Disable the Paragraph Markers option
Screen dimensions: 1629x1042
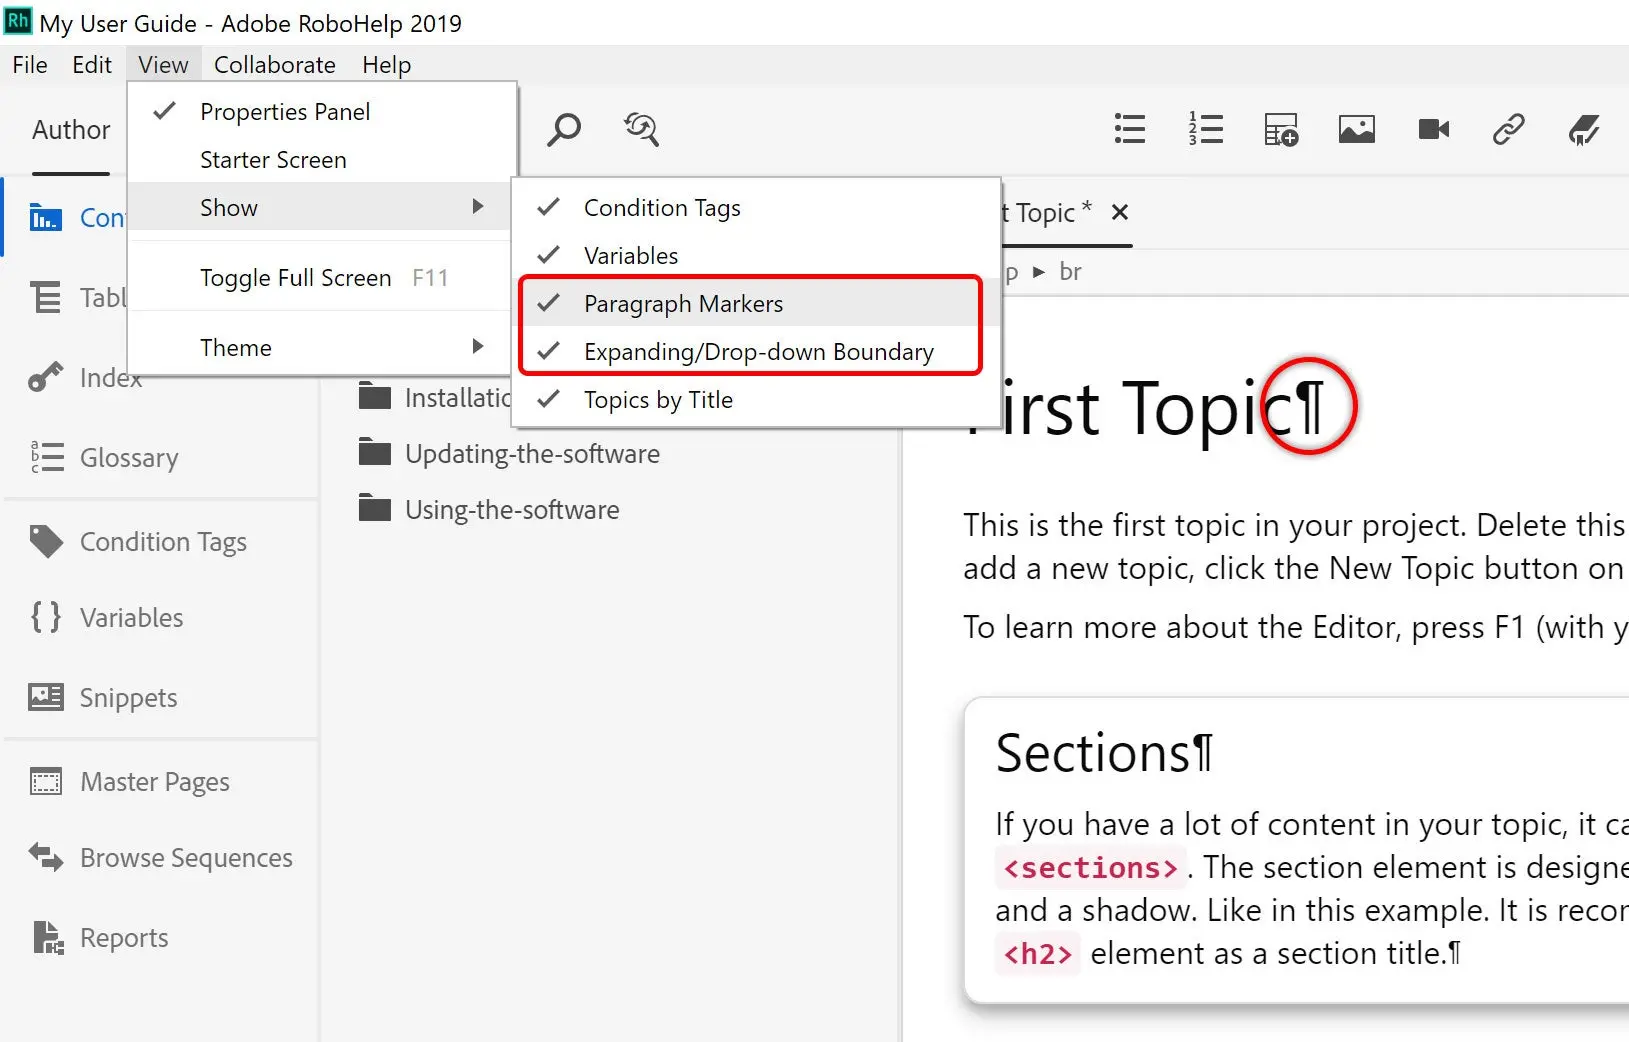point(683,303)
